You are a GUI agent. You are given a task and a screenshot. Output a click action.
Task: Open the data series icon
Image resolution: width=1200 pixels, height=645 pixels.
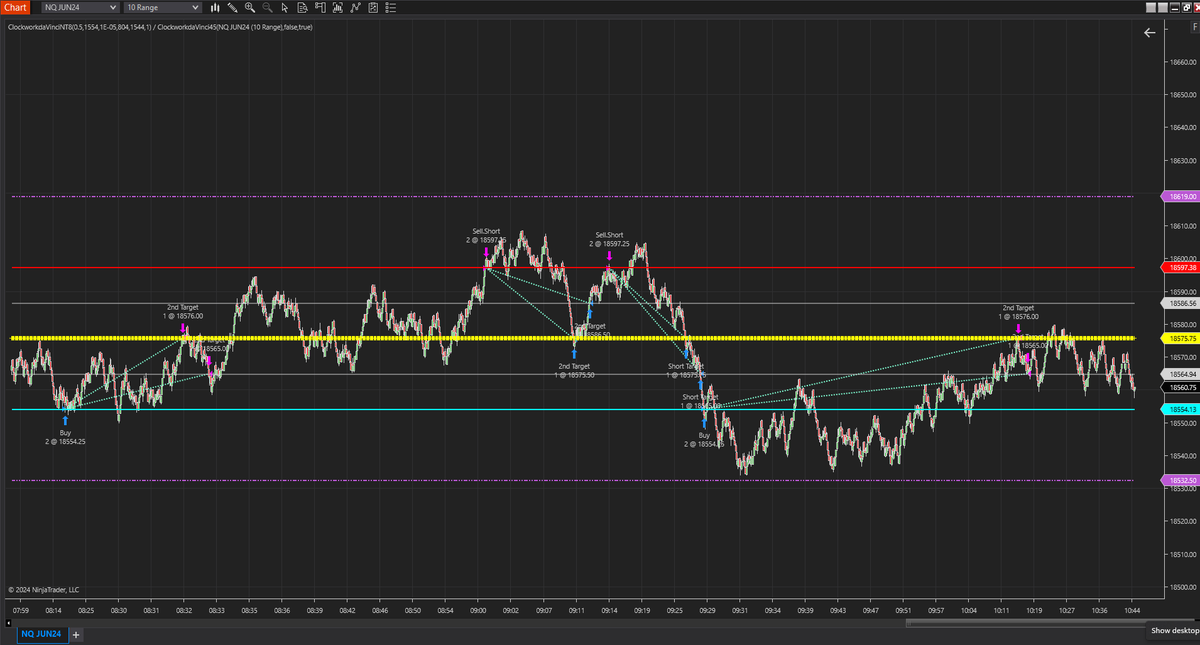(x=337, y=7)
